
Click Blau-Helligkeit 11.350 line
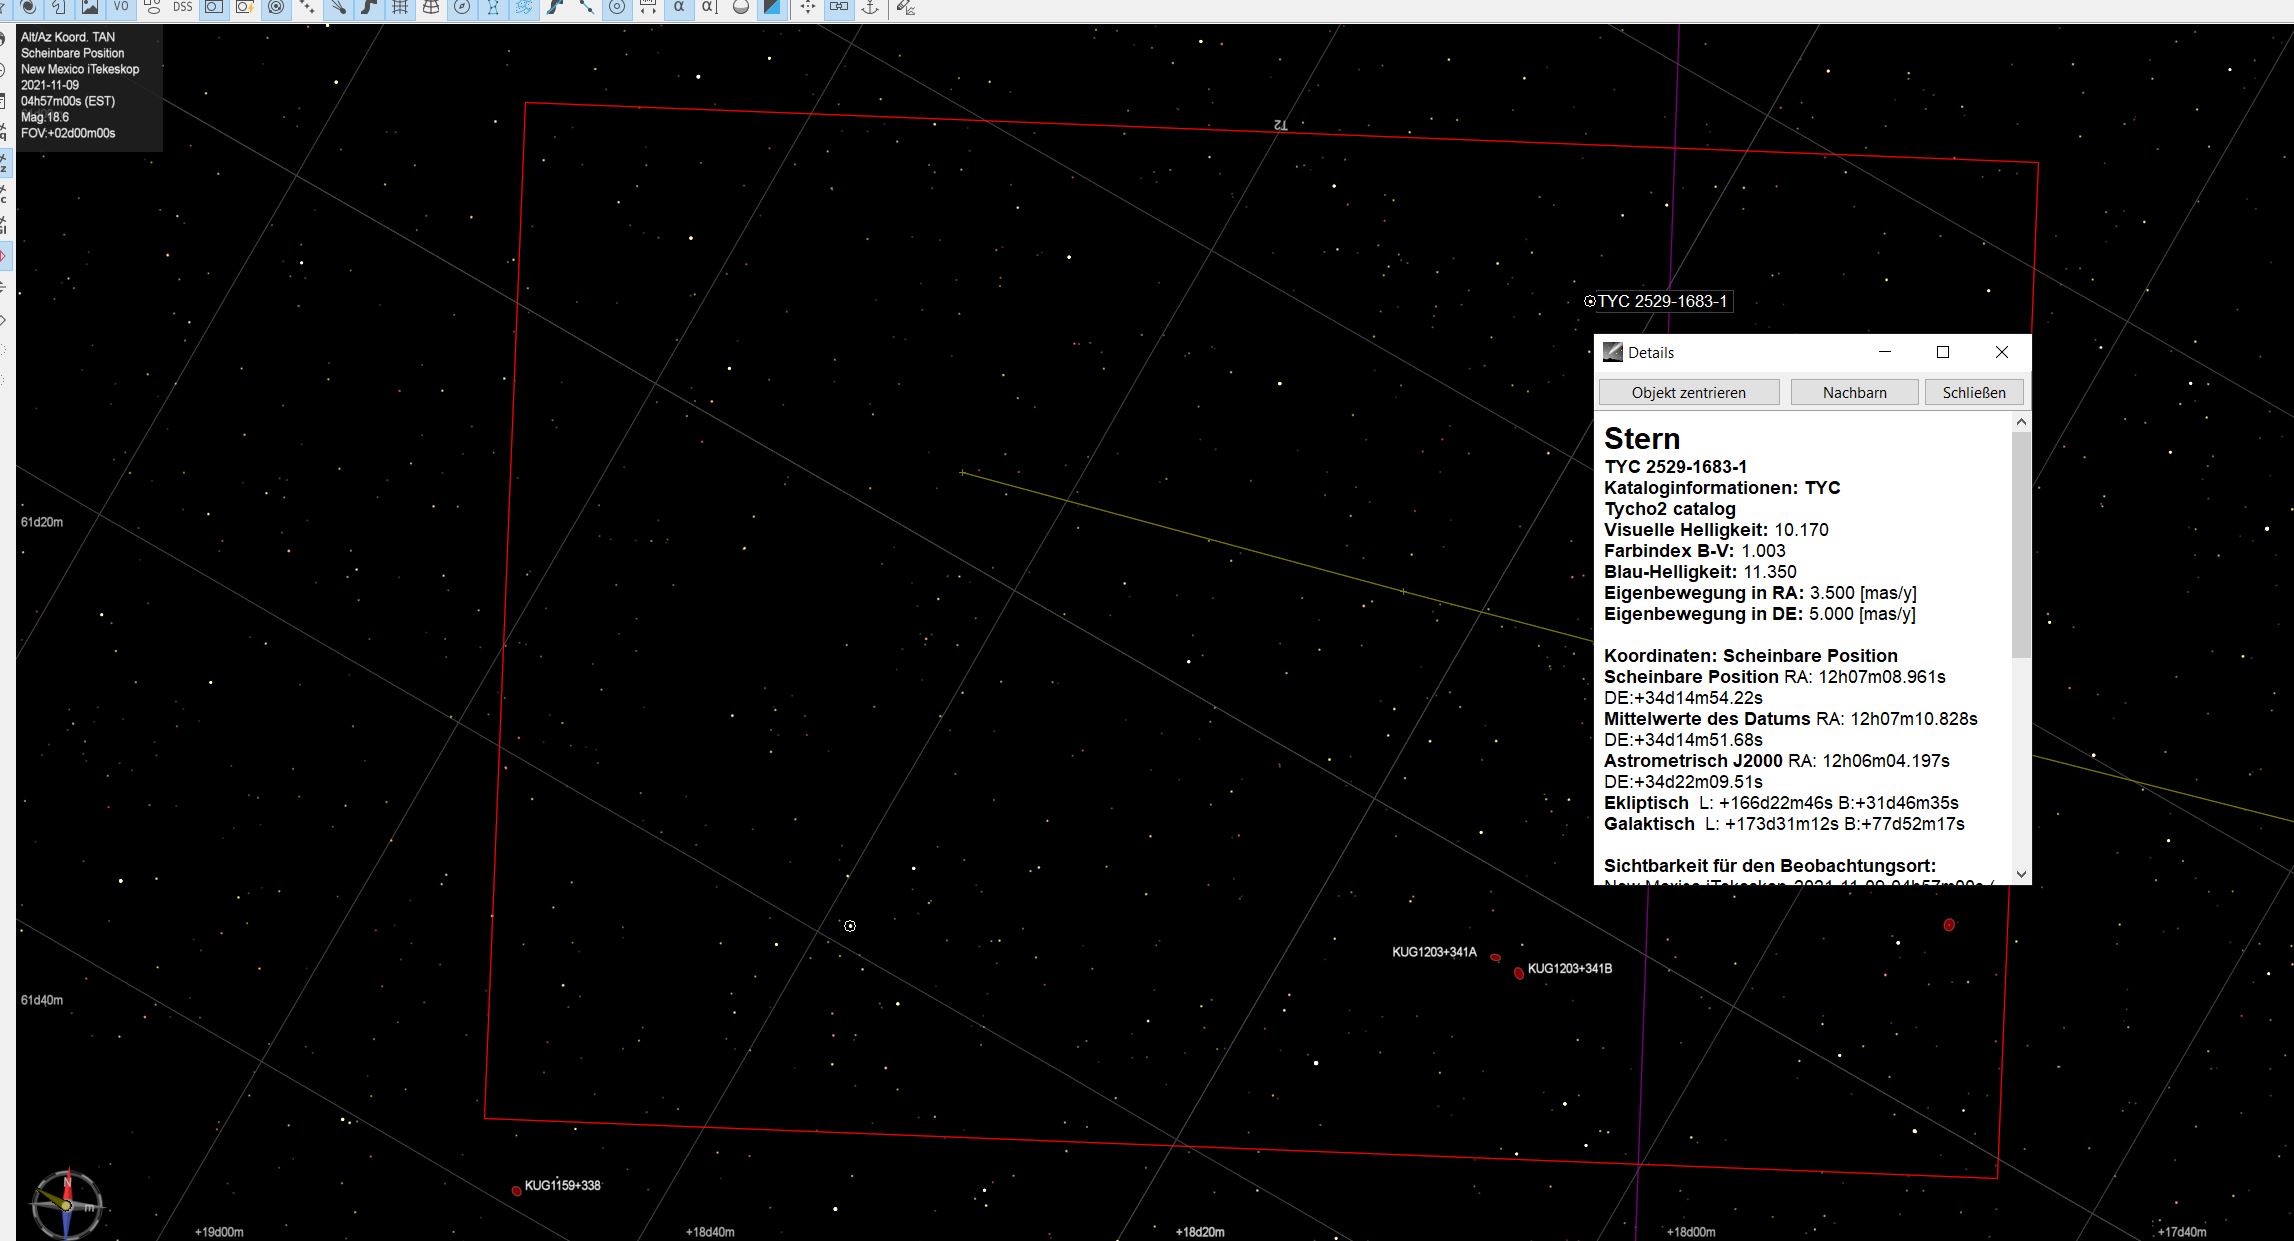tap(1700, 572)
